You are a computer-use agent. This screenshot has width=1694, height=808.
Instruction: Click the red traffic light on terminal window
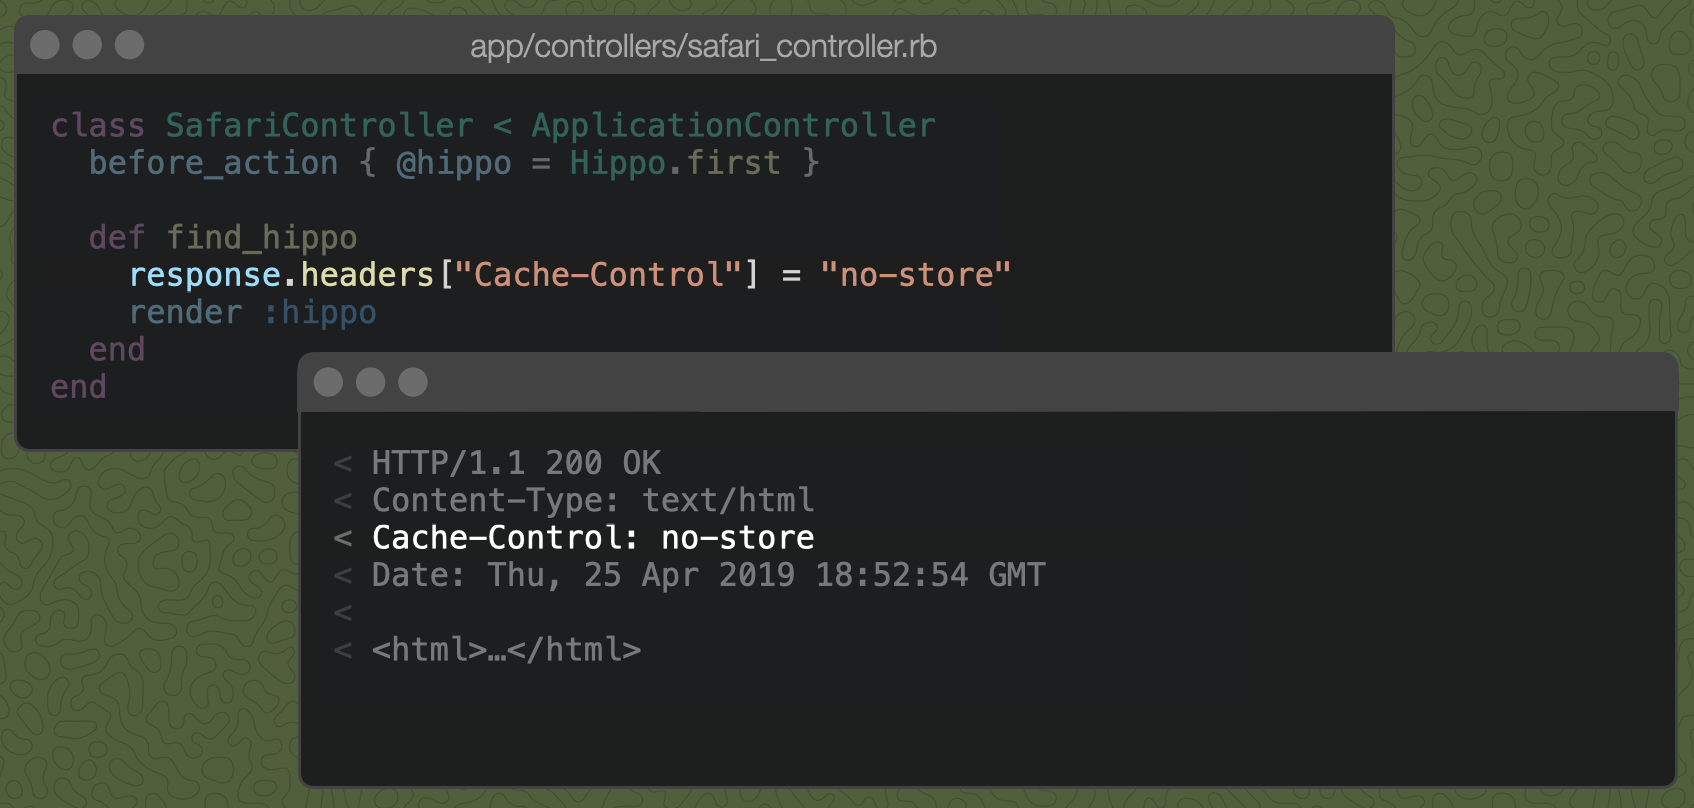pyautogui.click(x=327, y=382)
